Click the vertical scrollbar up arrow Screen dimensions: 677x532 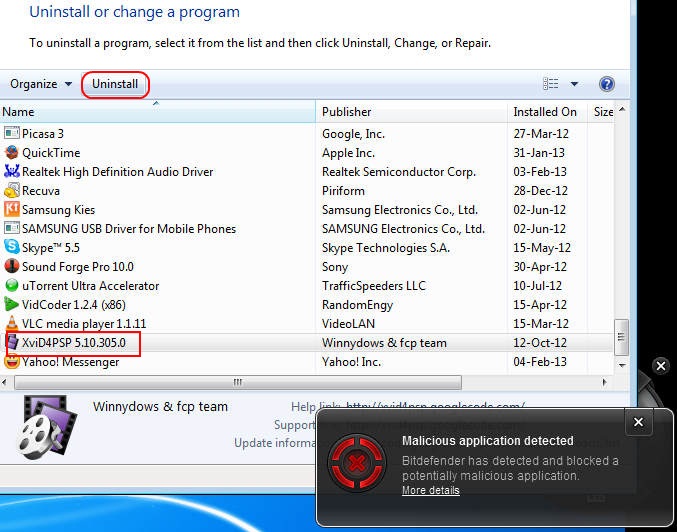[x=622, y=110]
